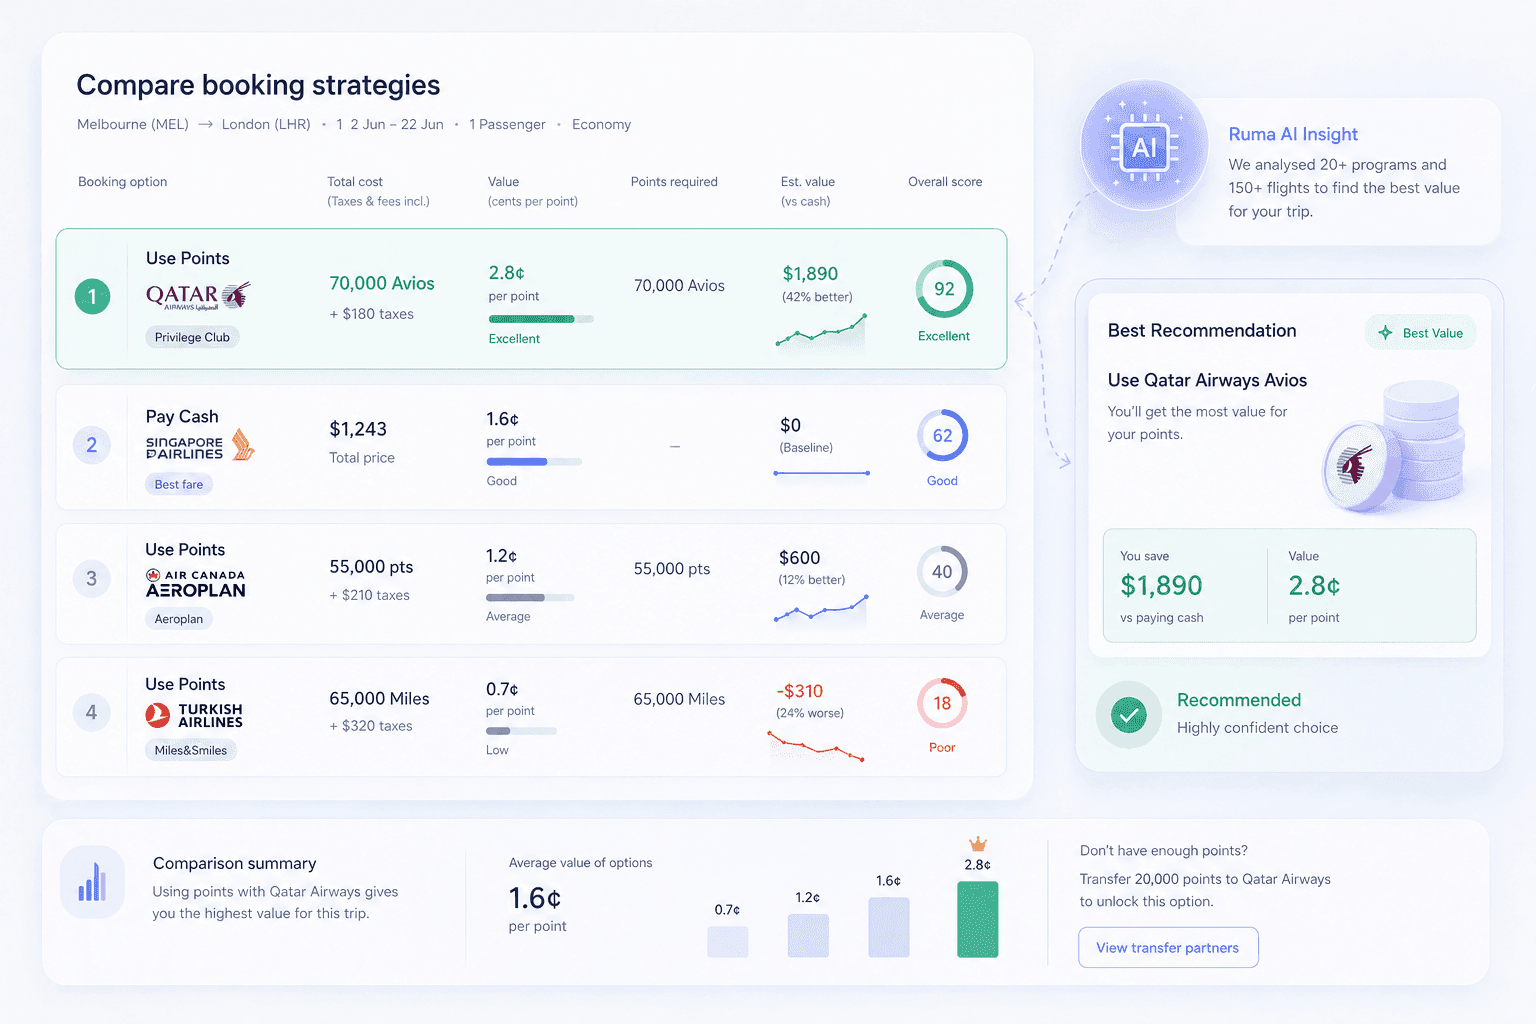Viewport: 1536px width, 1024px height.
Task: Click the Ruma AI chip icon
Action: pyautogui.click(x=1145, y=148)
